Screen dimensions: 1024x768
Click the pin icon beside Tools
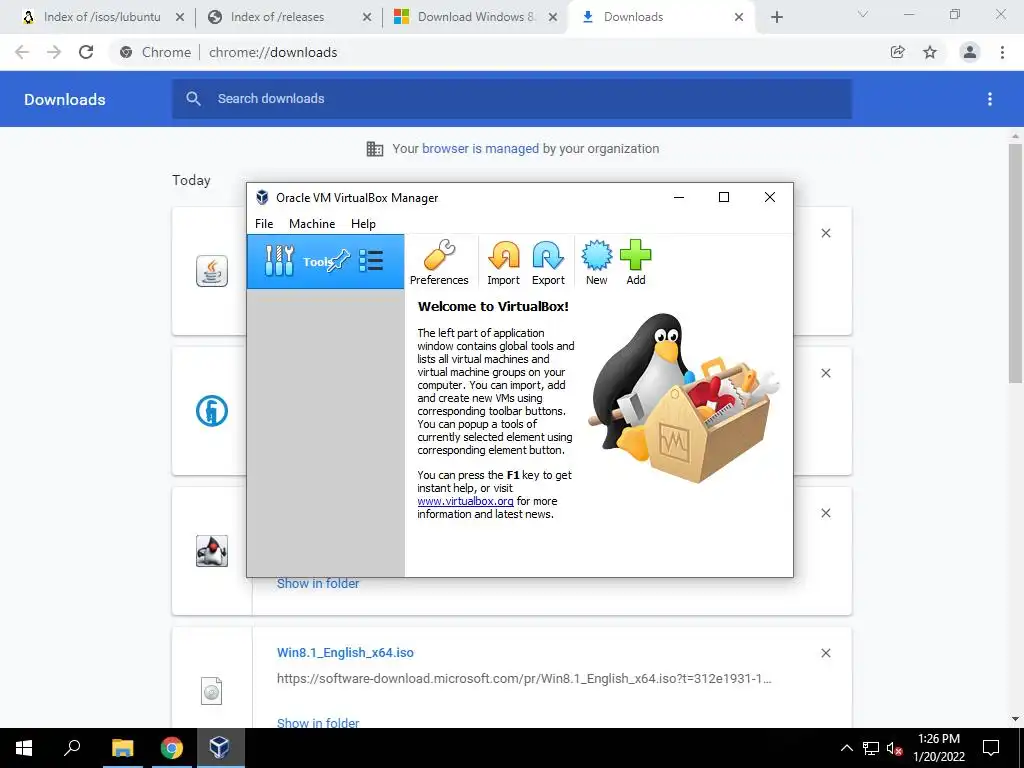pos(339,261)
